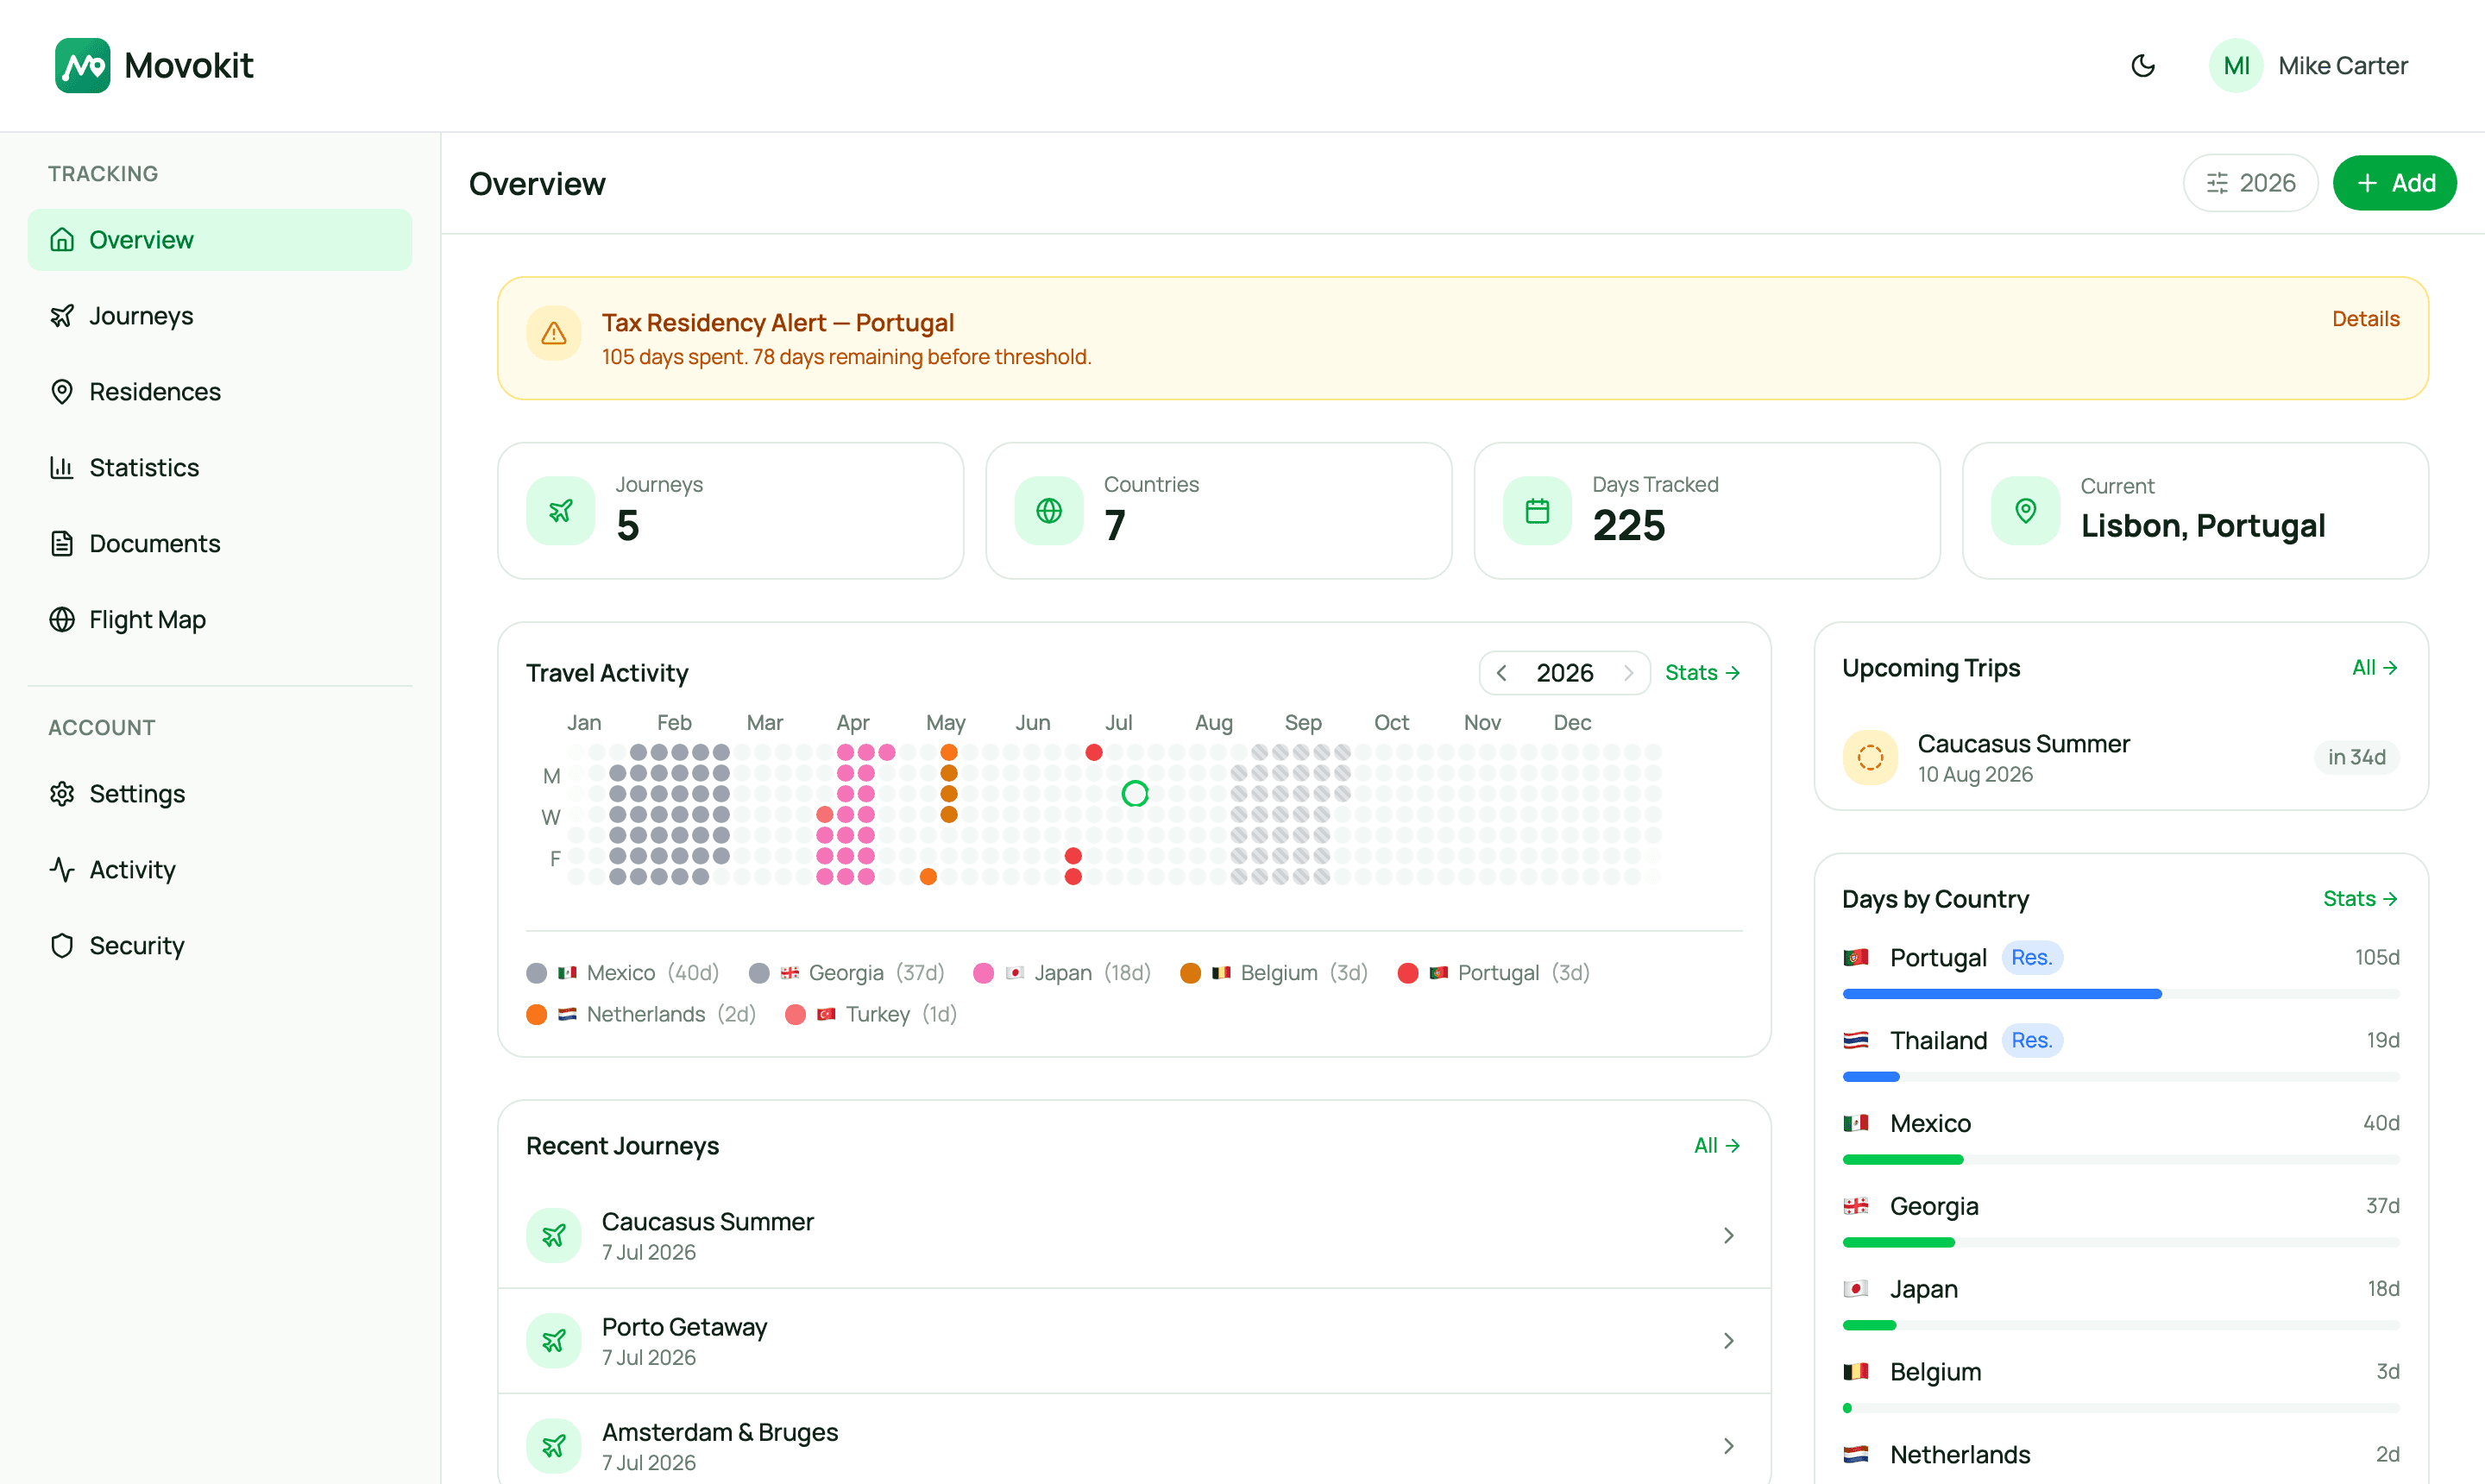The width and height of the screenshot is (2485, 1484).
Task: Open Stats link in Days by Country
Action: (x=2361, y=899)
